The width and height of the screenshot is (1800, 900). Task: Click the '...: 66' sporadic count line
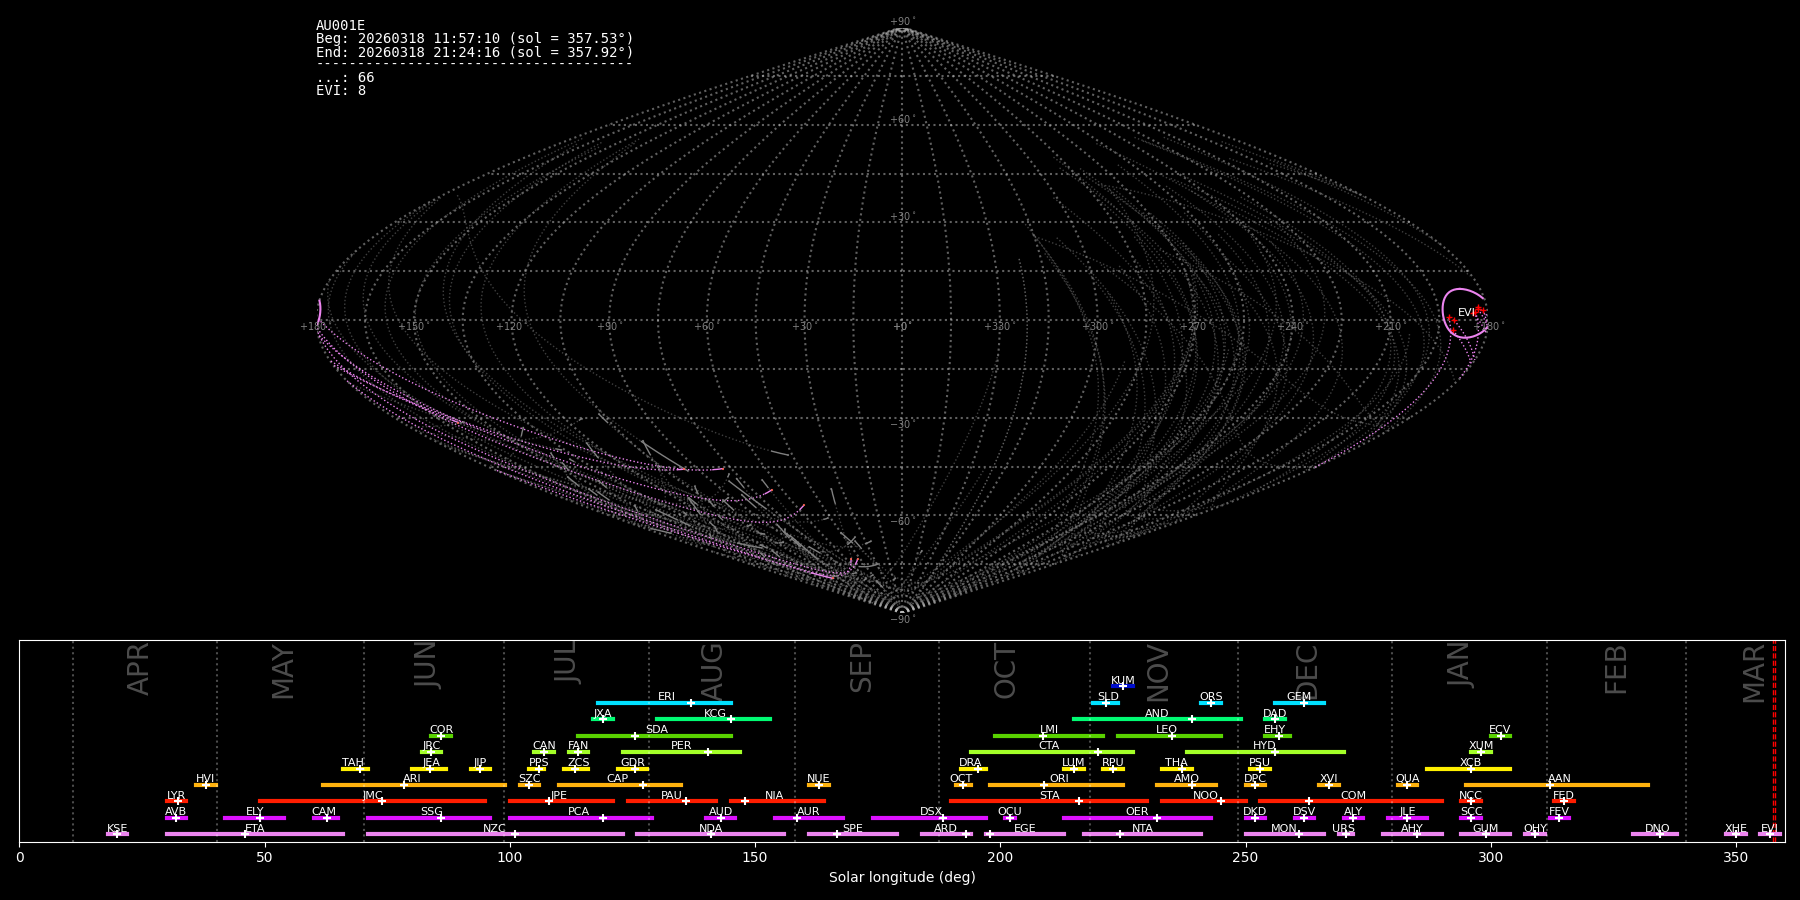345,78
